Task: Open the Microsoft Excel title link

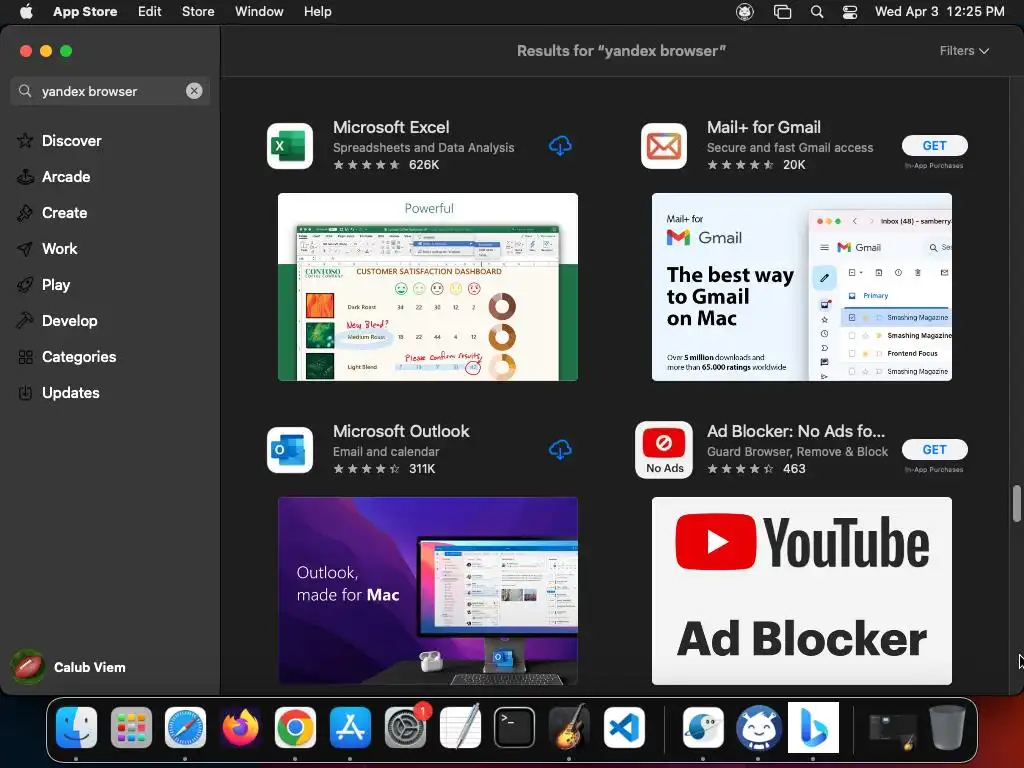Action: (391, 127)
